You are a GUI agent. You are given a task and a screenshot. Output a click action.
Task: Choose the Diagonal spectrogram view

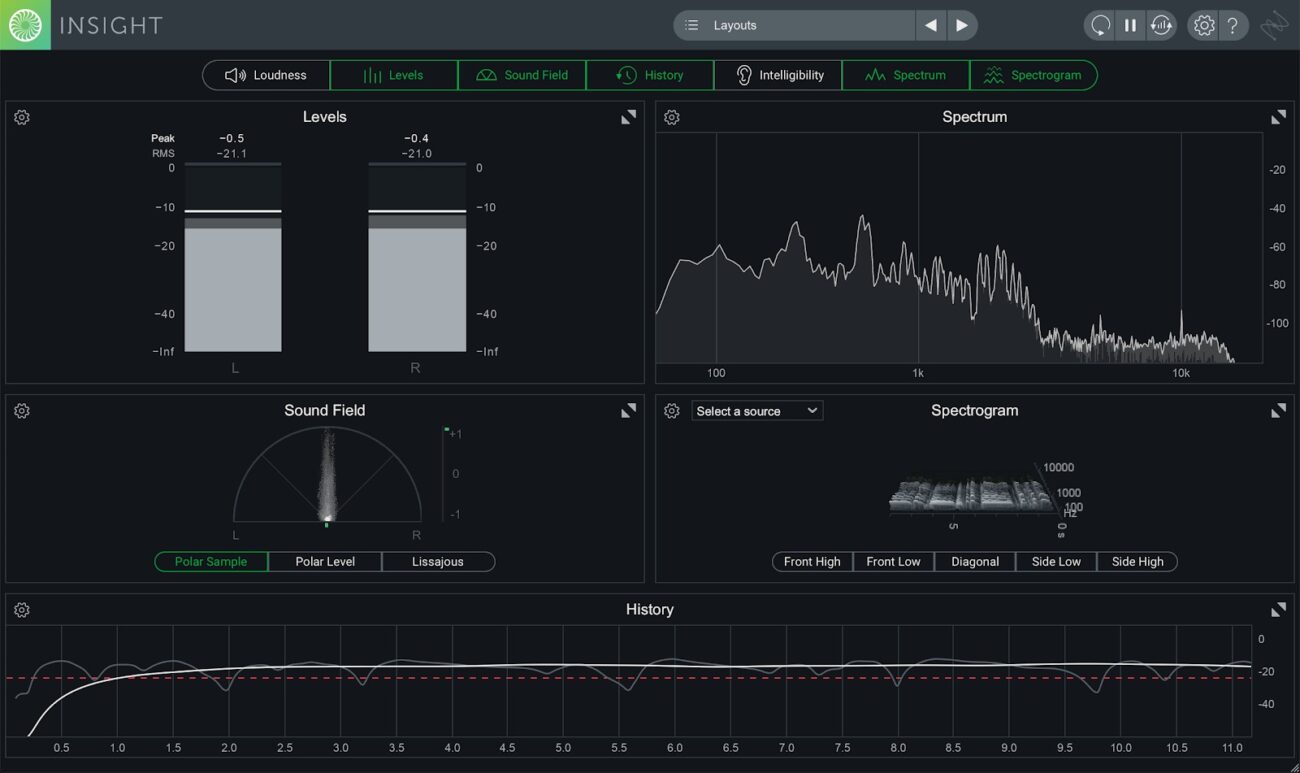pos(975,562)
